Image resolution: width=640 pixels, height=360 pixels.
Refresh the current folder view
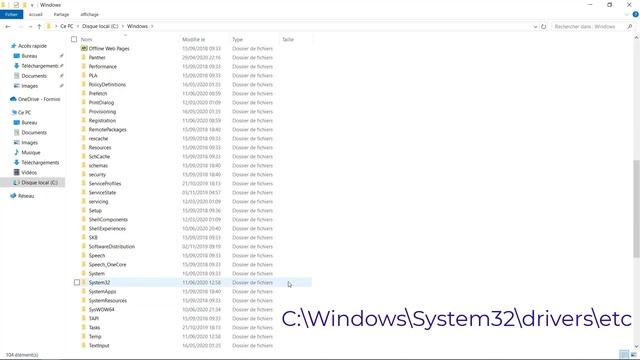[544, 27]
